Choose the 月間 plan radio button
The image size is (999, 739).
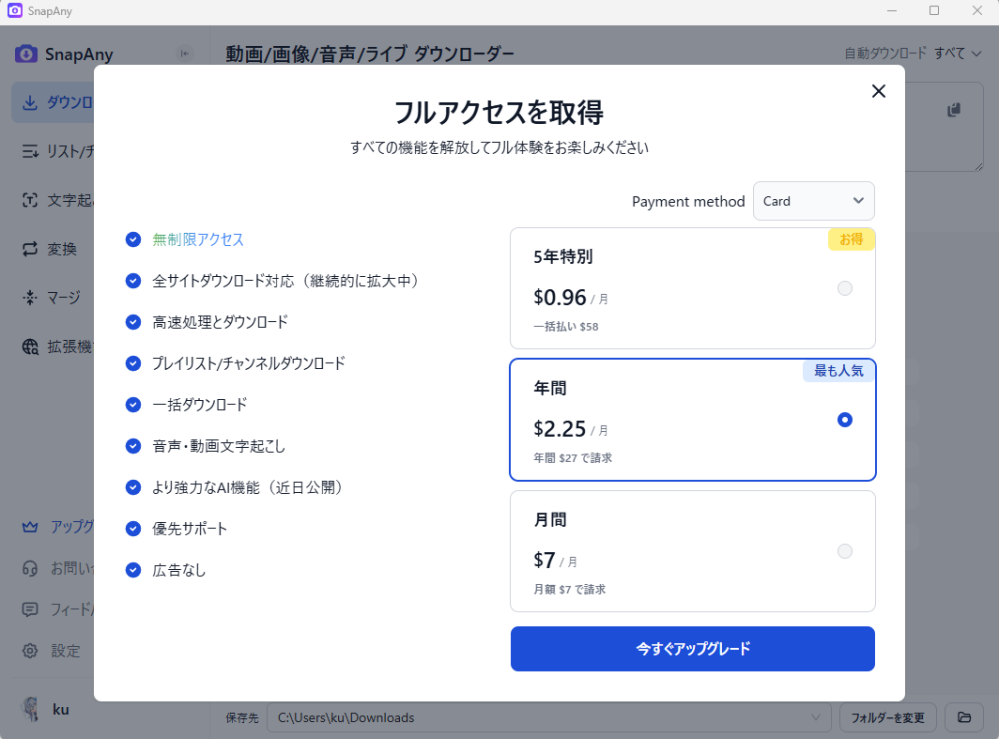845,551
